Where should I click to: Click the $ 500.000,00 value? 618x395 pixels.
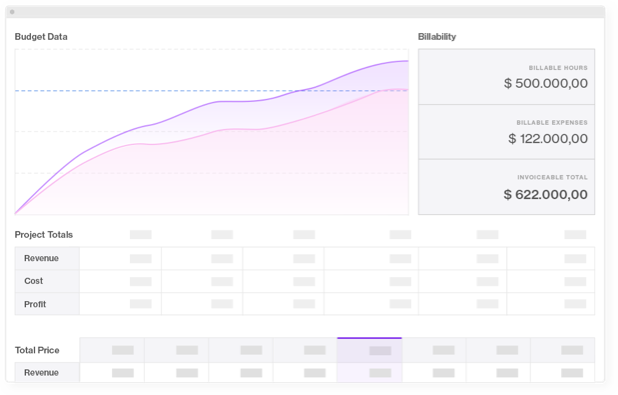(x=545, y=83)
